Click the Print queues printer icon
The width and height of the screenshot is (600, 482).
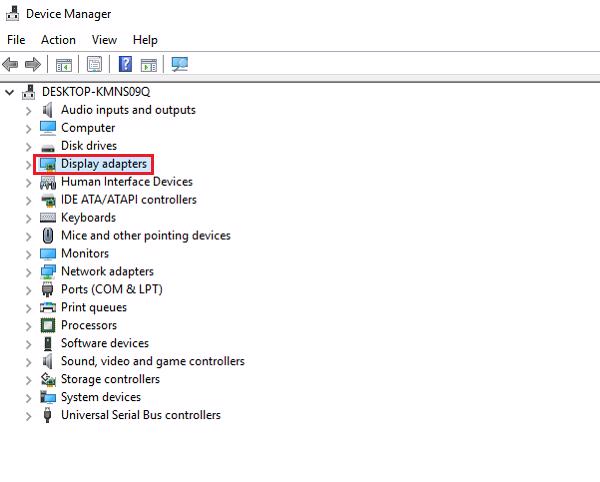click(48, 308)
